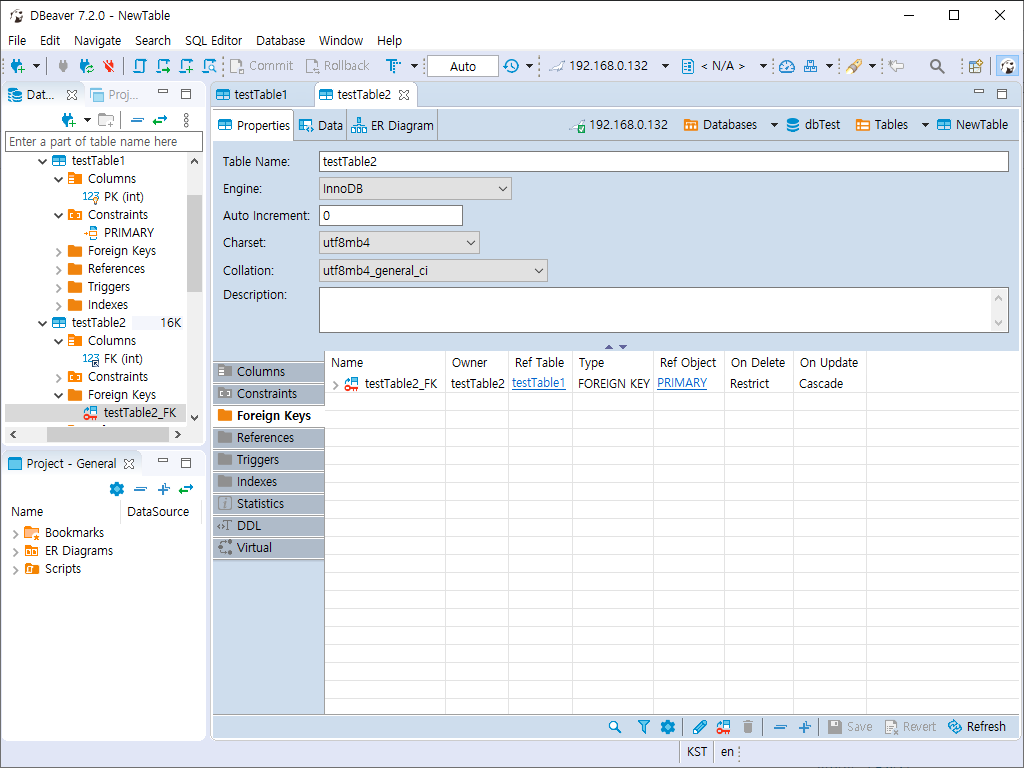
Task: Select the Statistics section in side list
Action: tap(268, 504)
